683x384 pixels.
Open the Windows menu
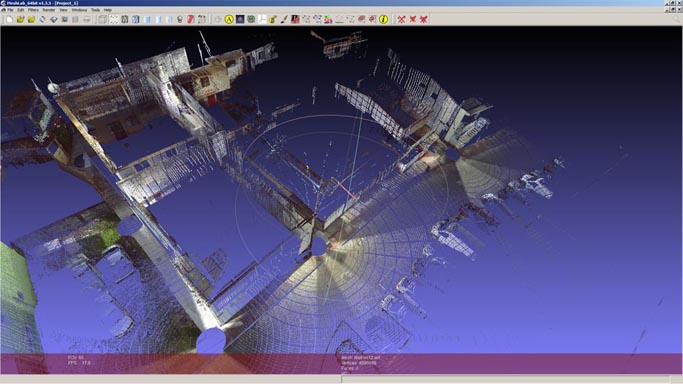point(79,10)
